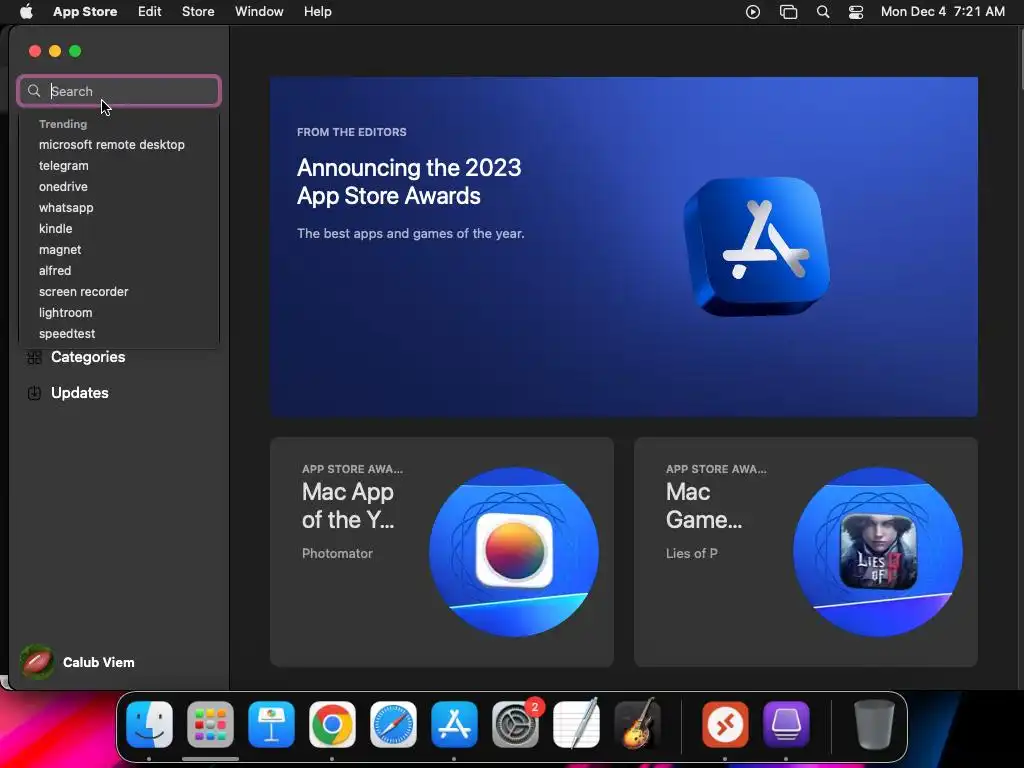Select trending search magnet
Viewport: 1024px width, 768px height.
[x=60, y=249]
